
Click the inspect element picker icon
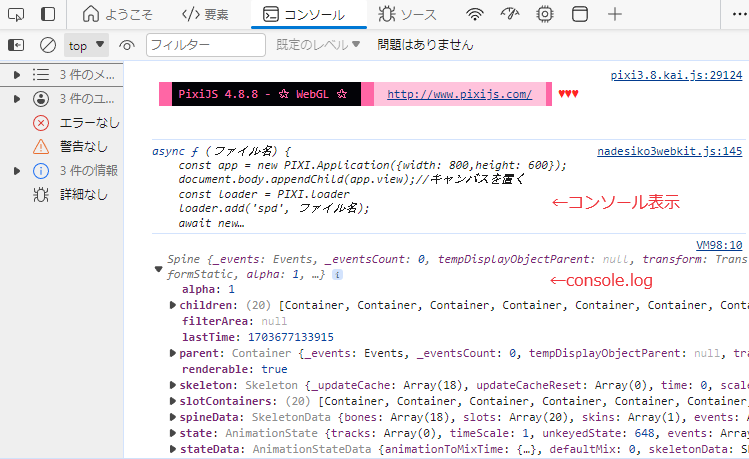click(x=16, y=14)
